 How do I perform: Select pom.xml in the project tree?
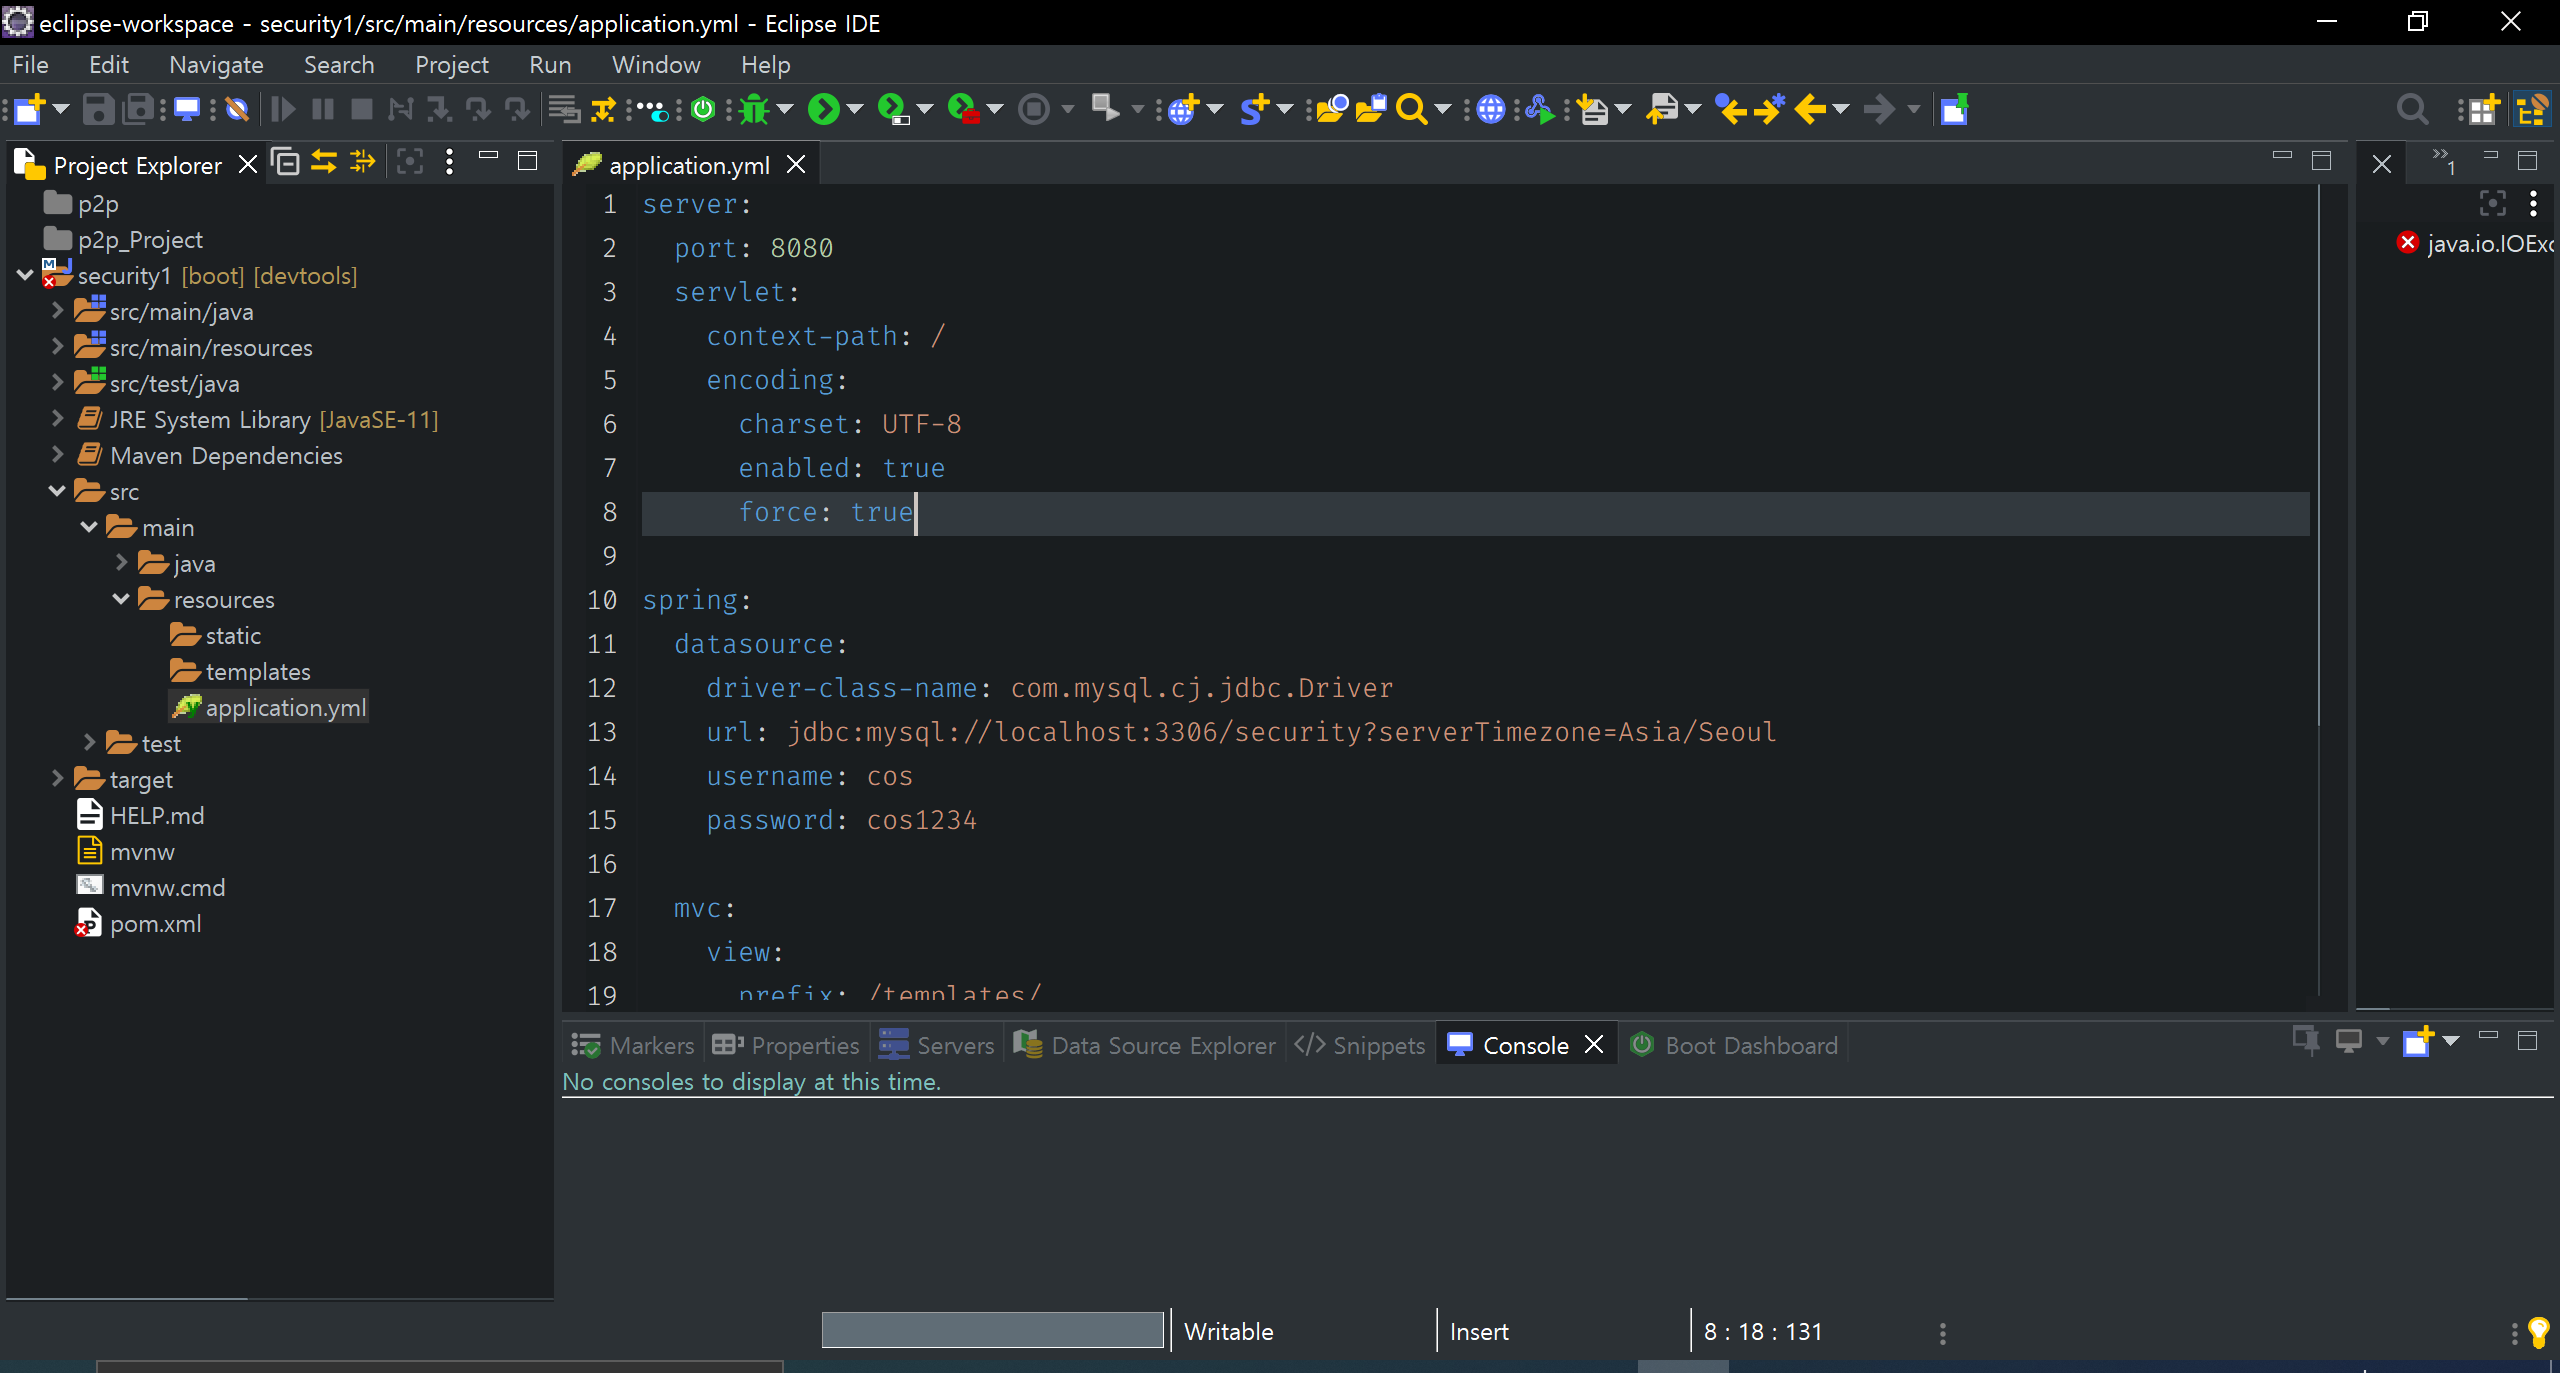coord(155,924)
